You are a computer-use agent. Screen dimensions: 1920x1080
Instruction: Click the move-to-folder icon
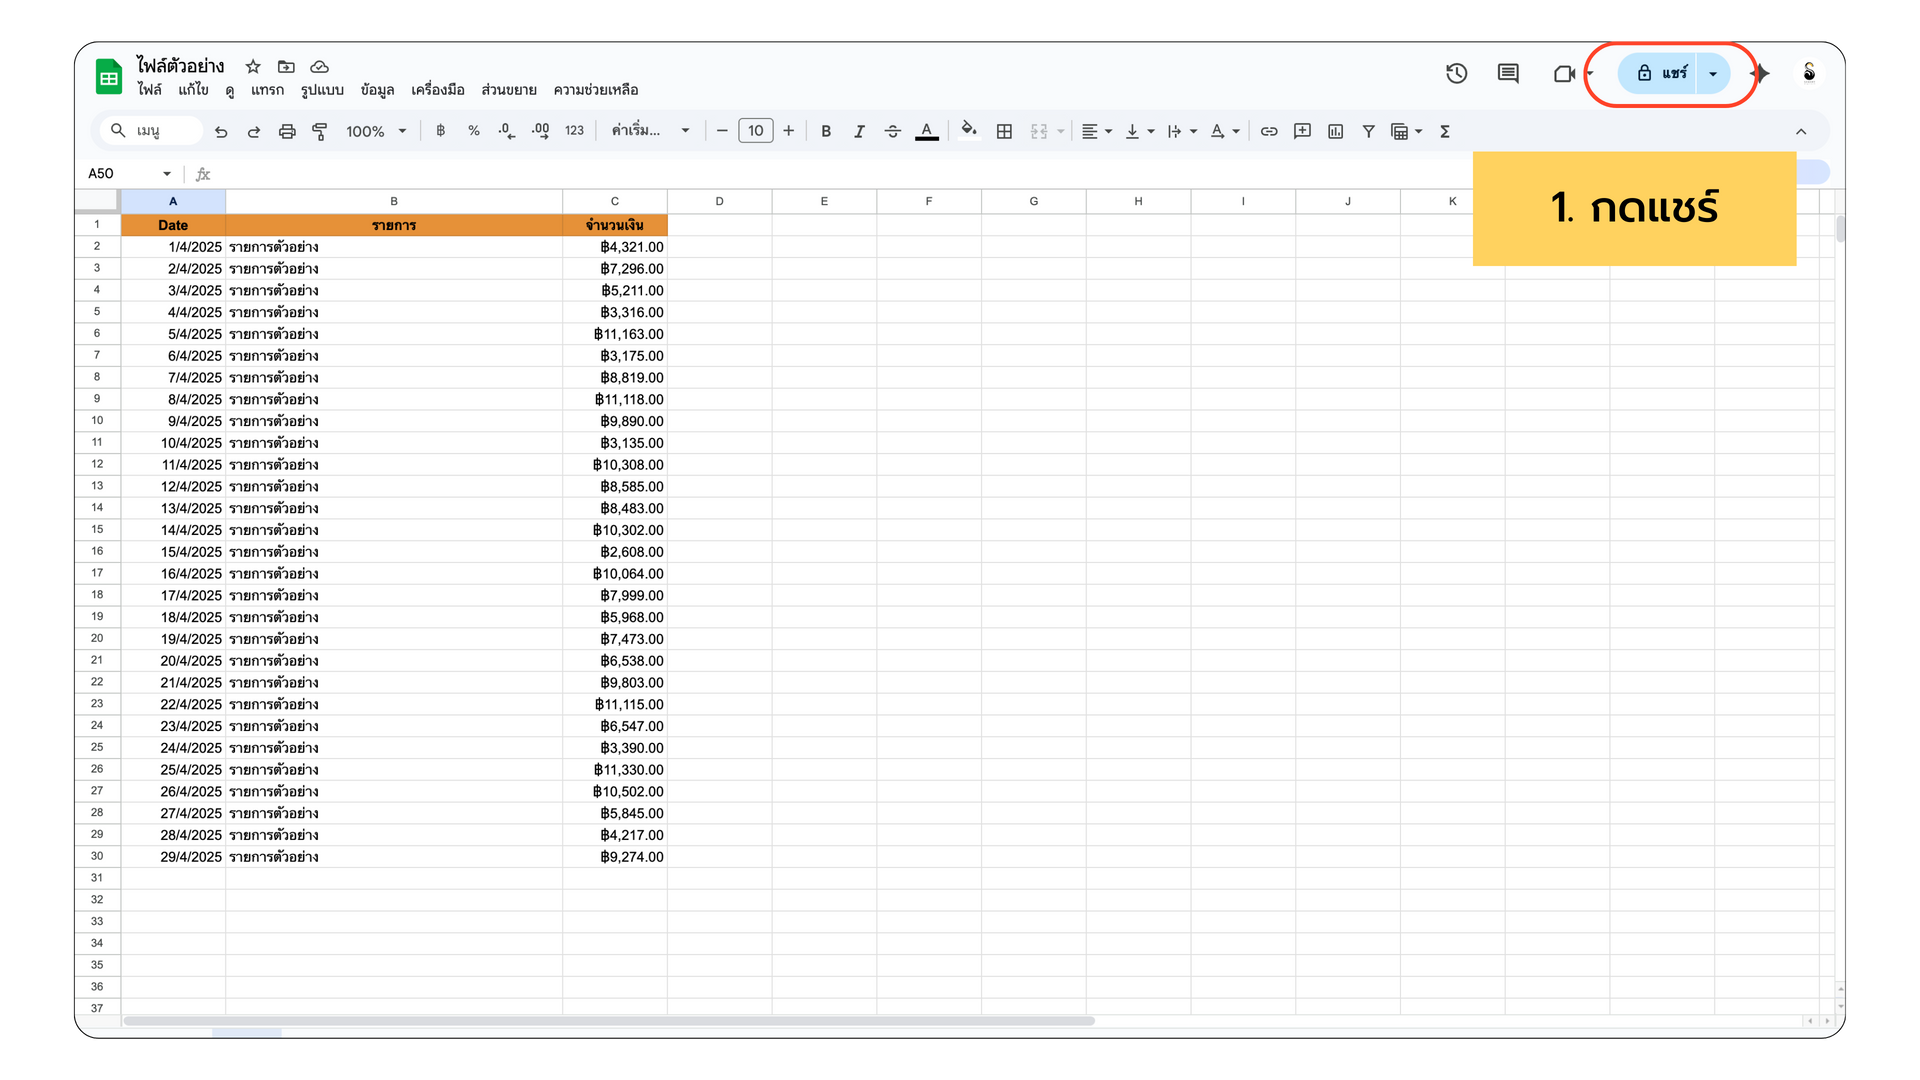tap(286, 66)
